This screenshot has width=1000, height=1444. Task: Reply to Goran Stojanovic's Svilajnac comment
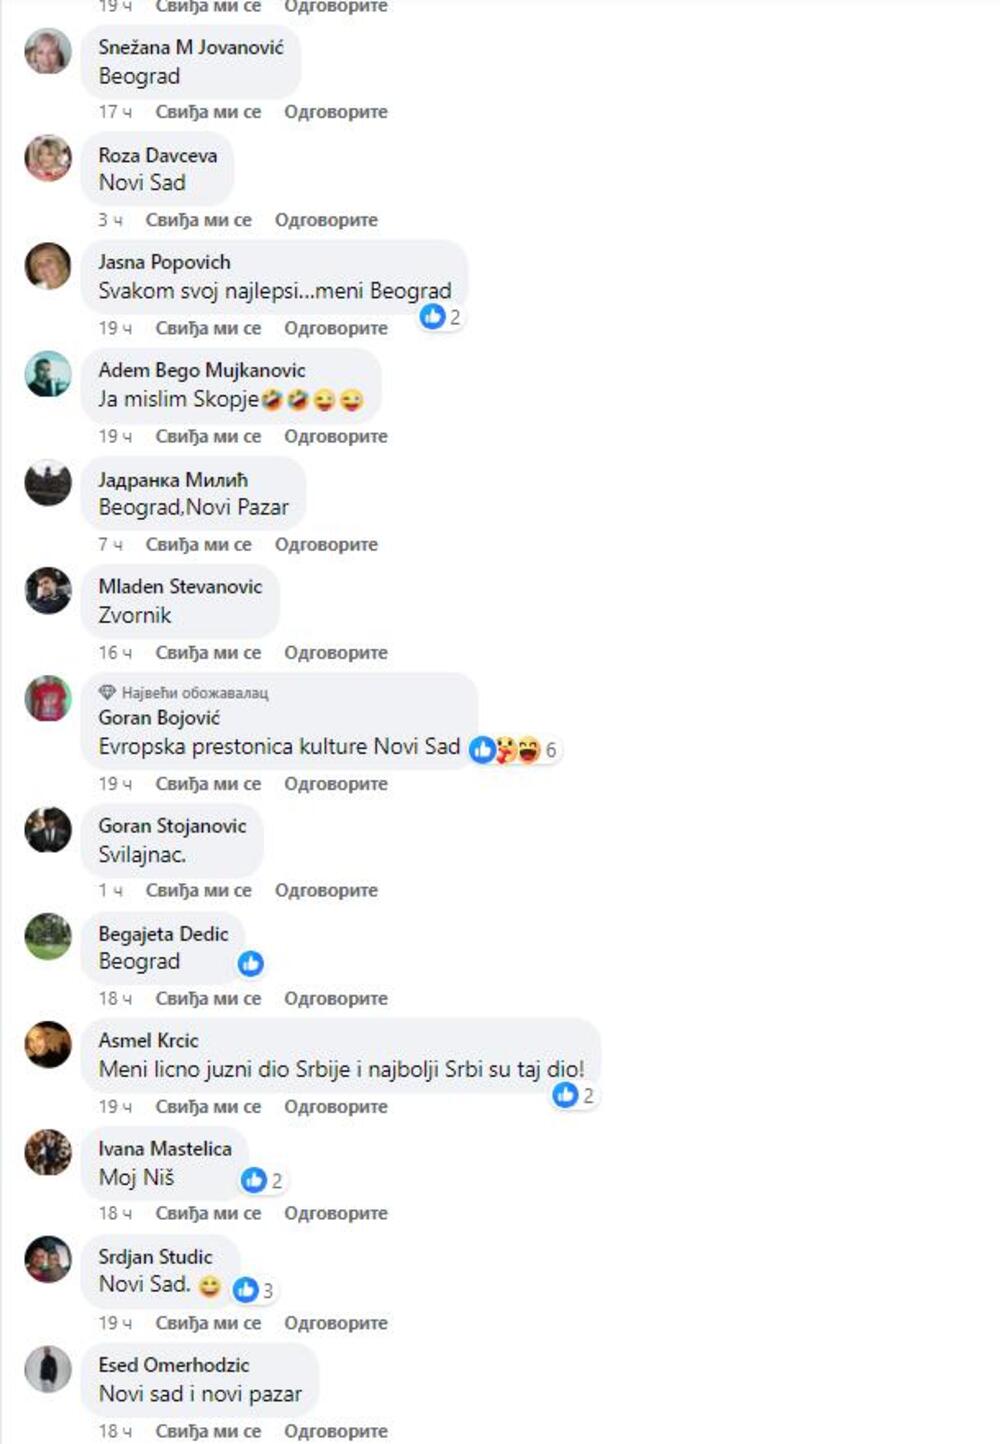(326, 890)
